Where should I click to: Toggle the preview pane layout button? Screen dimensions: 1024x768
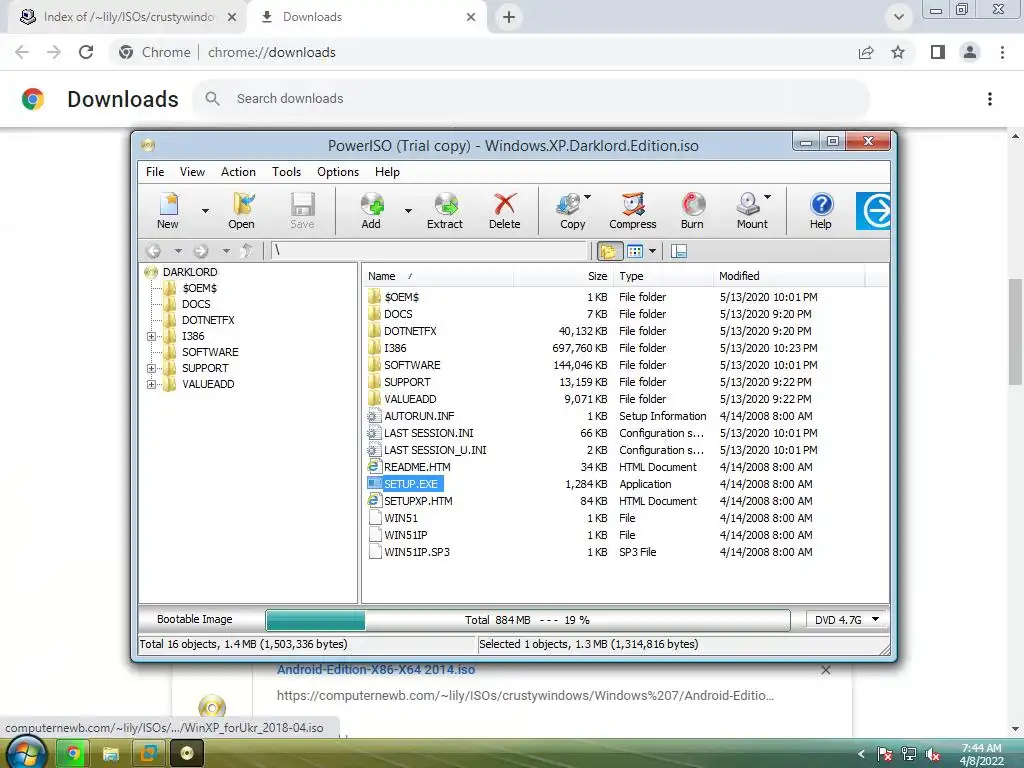click(679, 251)
